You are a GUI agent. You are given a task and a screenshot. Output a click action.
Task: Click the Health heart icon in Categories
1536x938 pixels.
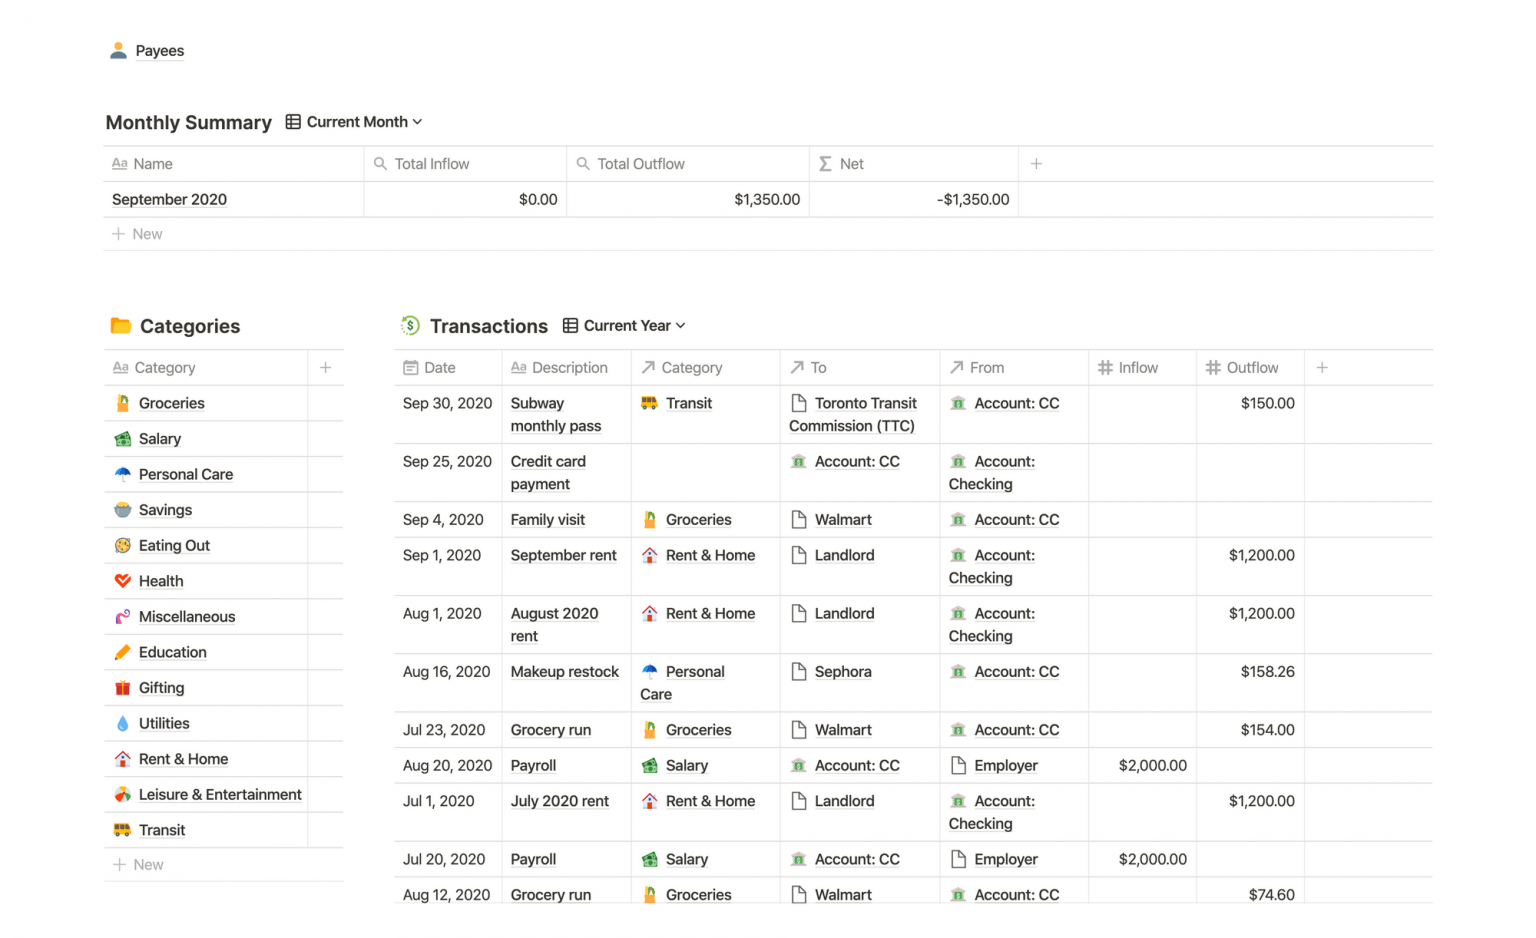pos(123,581)
